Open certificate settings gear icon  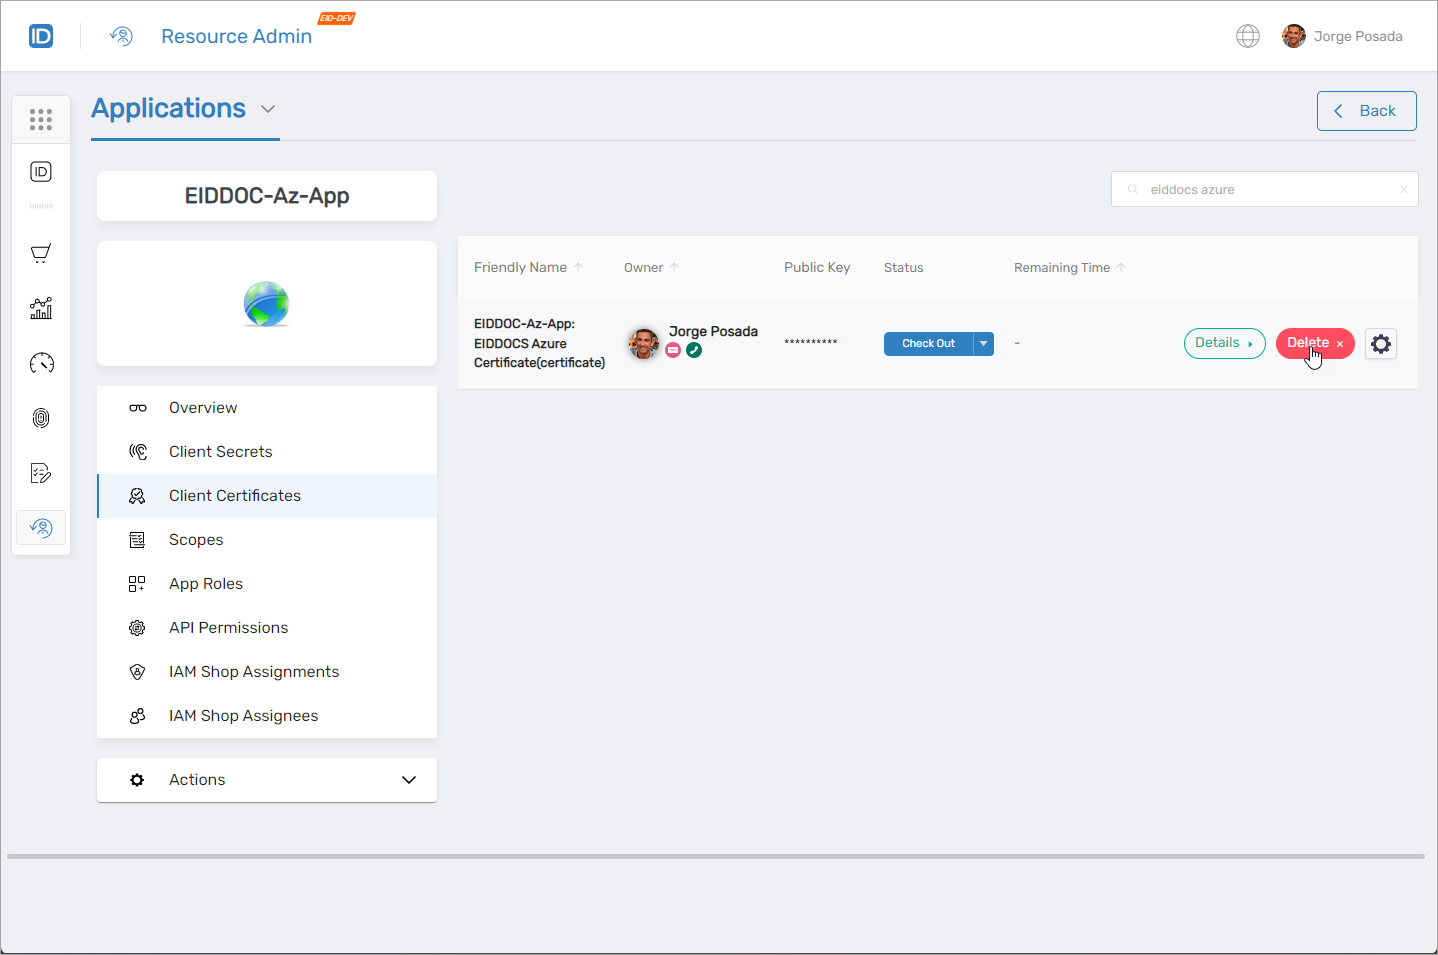1380,344
